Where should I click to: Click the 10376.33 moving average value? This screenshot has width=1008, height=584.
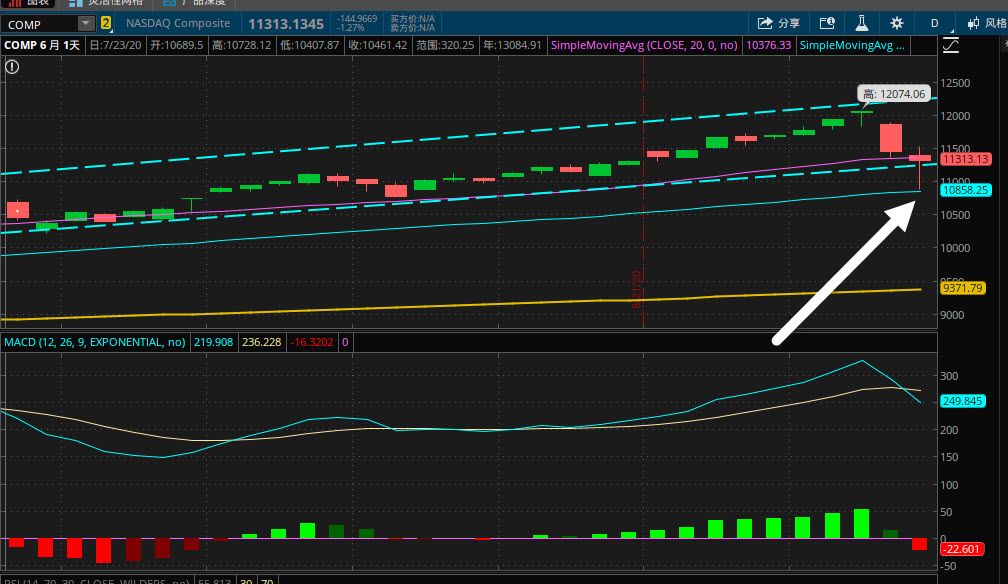(768, 45)
